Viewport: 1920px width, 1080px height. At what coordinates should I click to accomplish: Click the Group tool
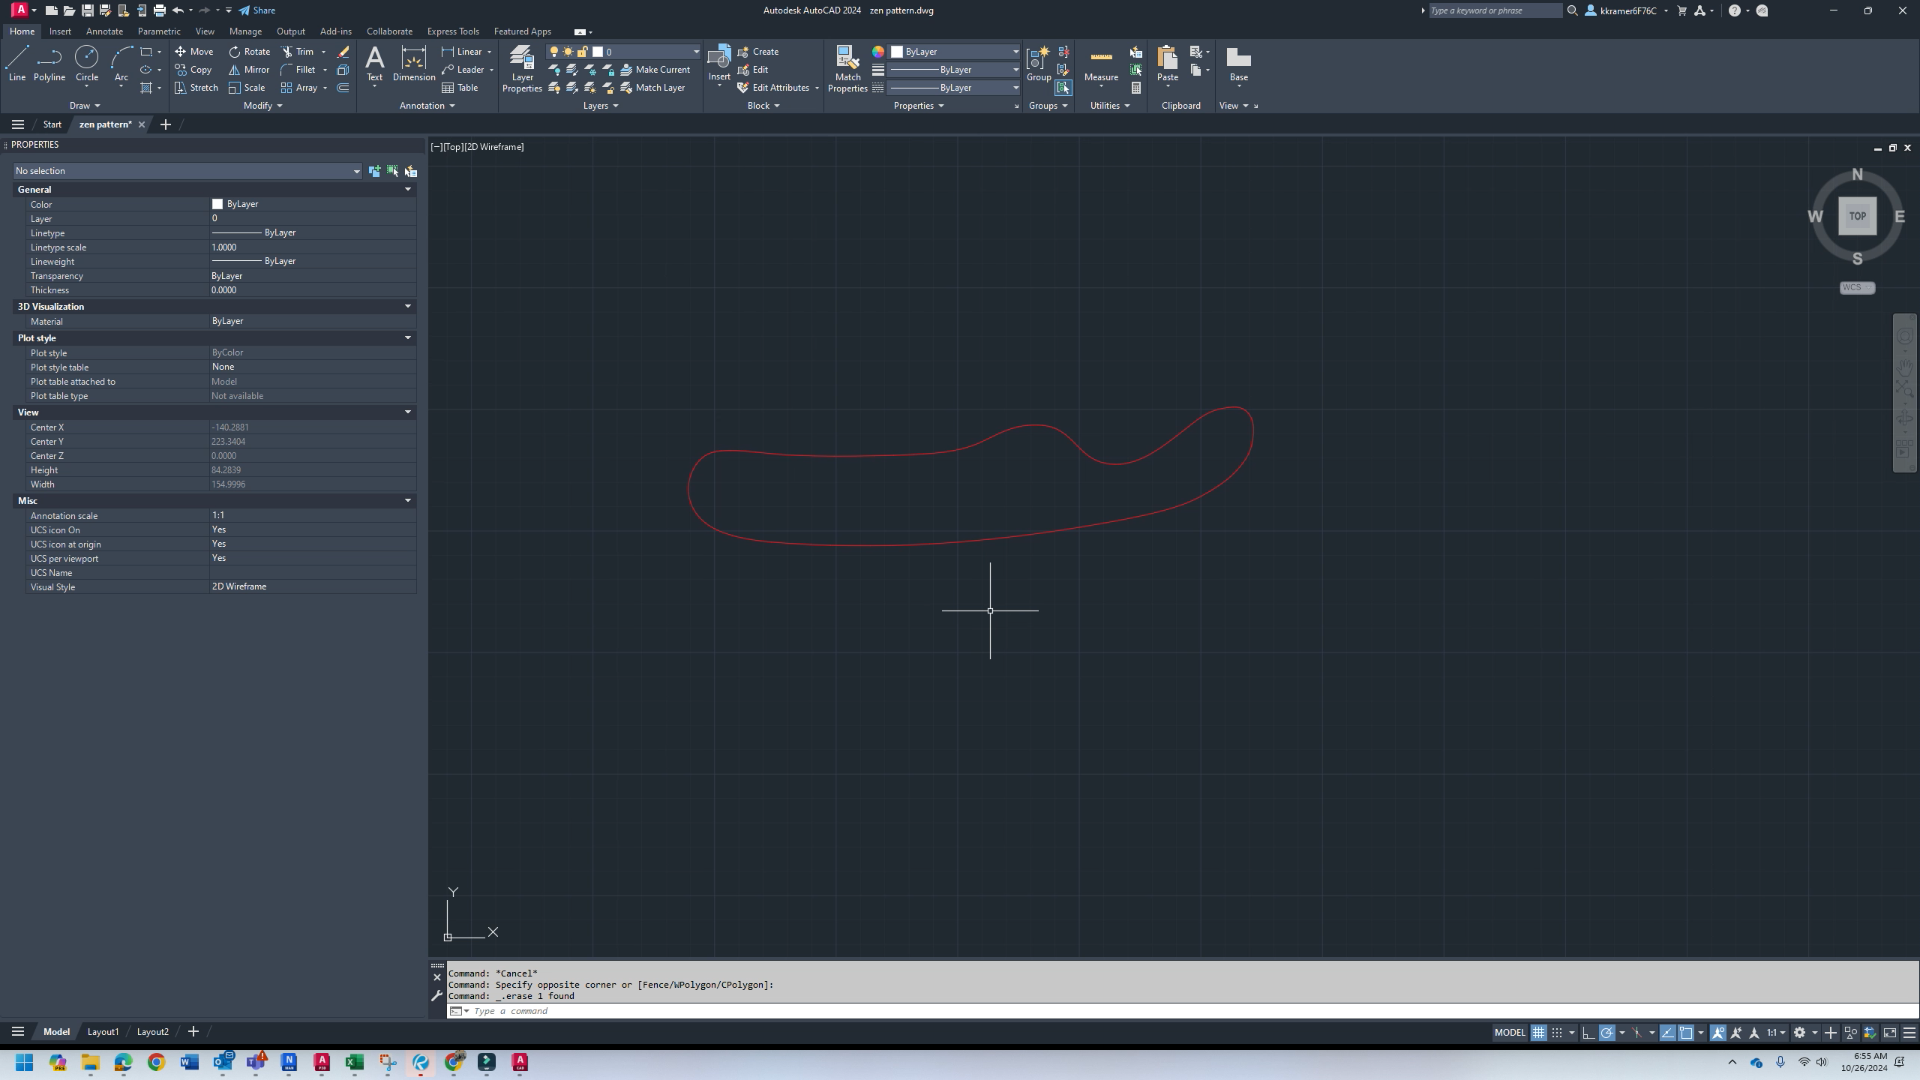click(1039, 63)
